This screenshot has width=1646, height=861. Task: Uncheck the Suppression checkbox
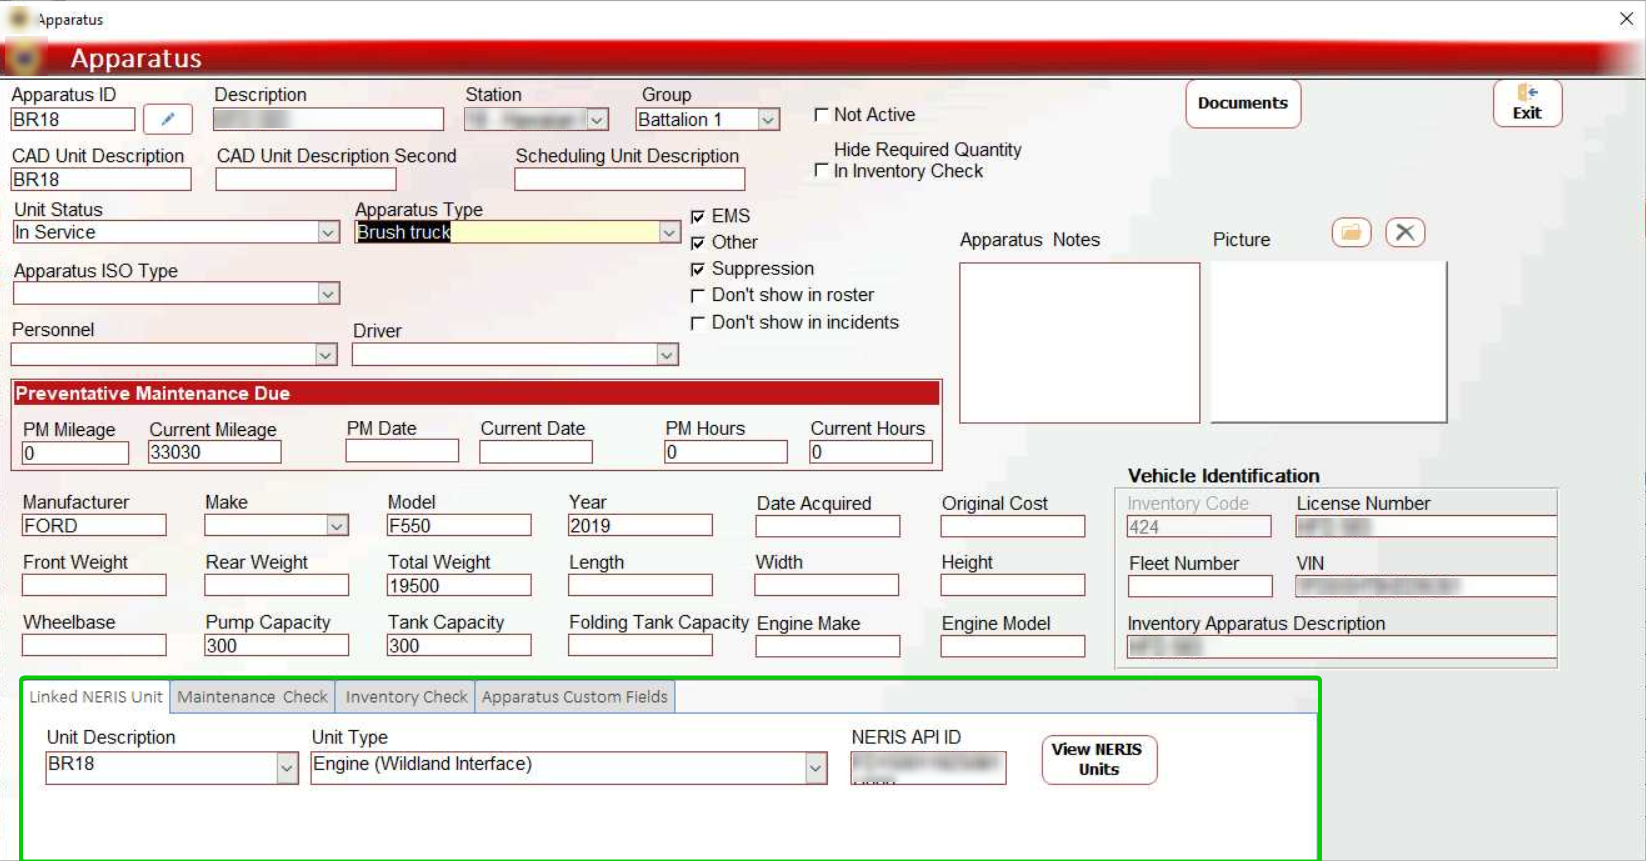pos(698,270)
